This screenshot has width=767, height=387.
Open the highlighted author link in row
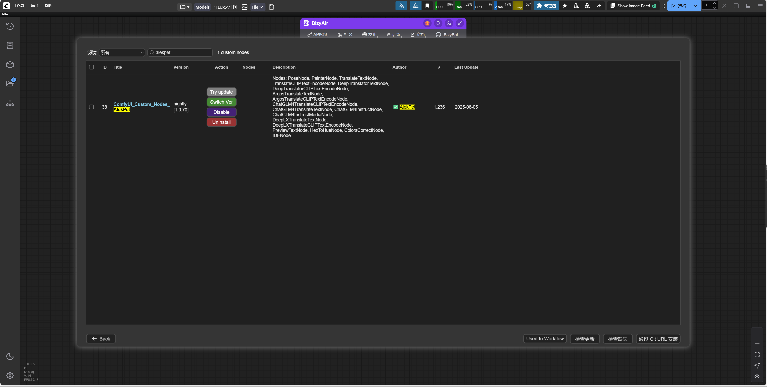coord(407,107)
